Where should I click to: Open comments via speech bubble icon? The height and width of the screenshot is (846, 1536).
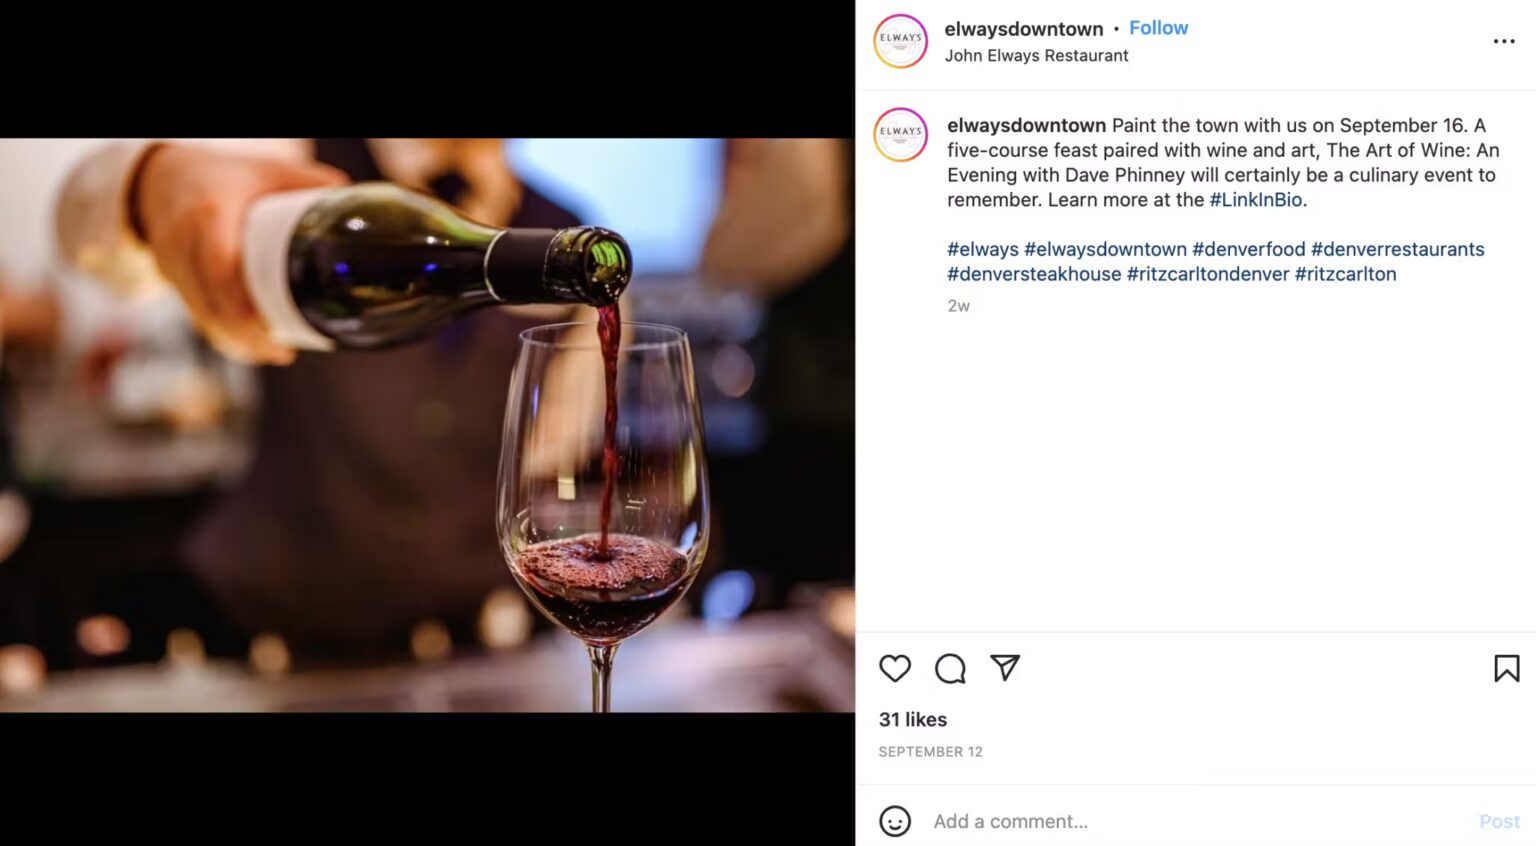pyautogui.click(x=950, y=668)
